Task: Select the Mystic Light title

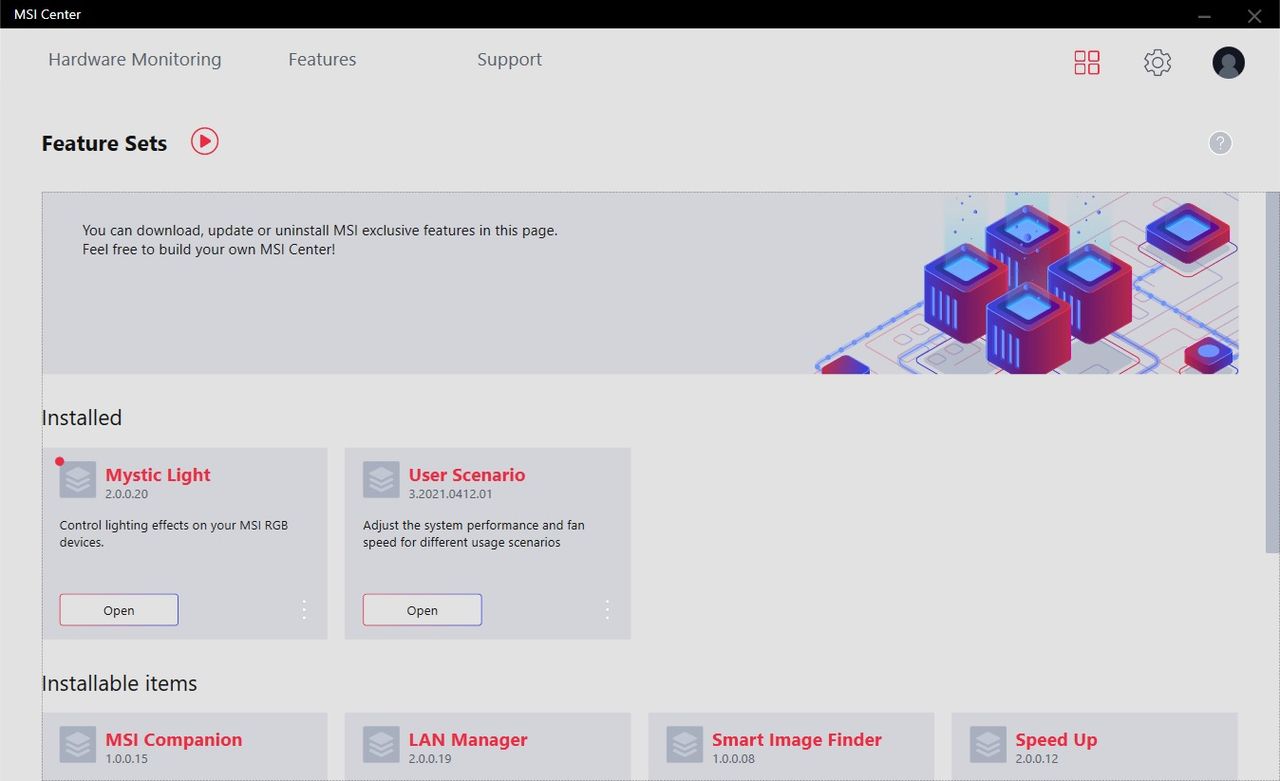Action: (x=158, y=475)
